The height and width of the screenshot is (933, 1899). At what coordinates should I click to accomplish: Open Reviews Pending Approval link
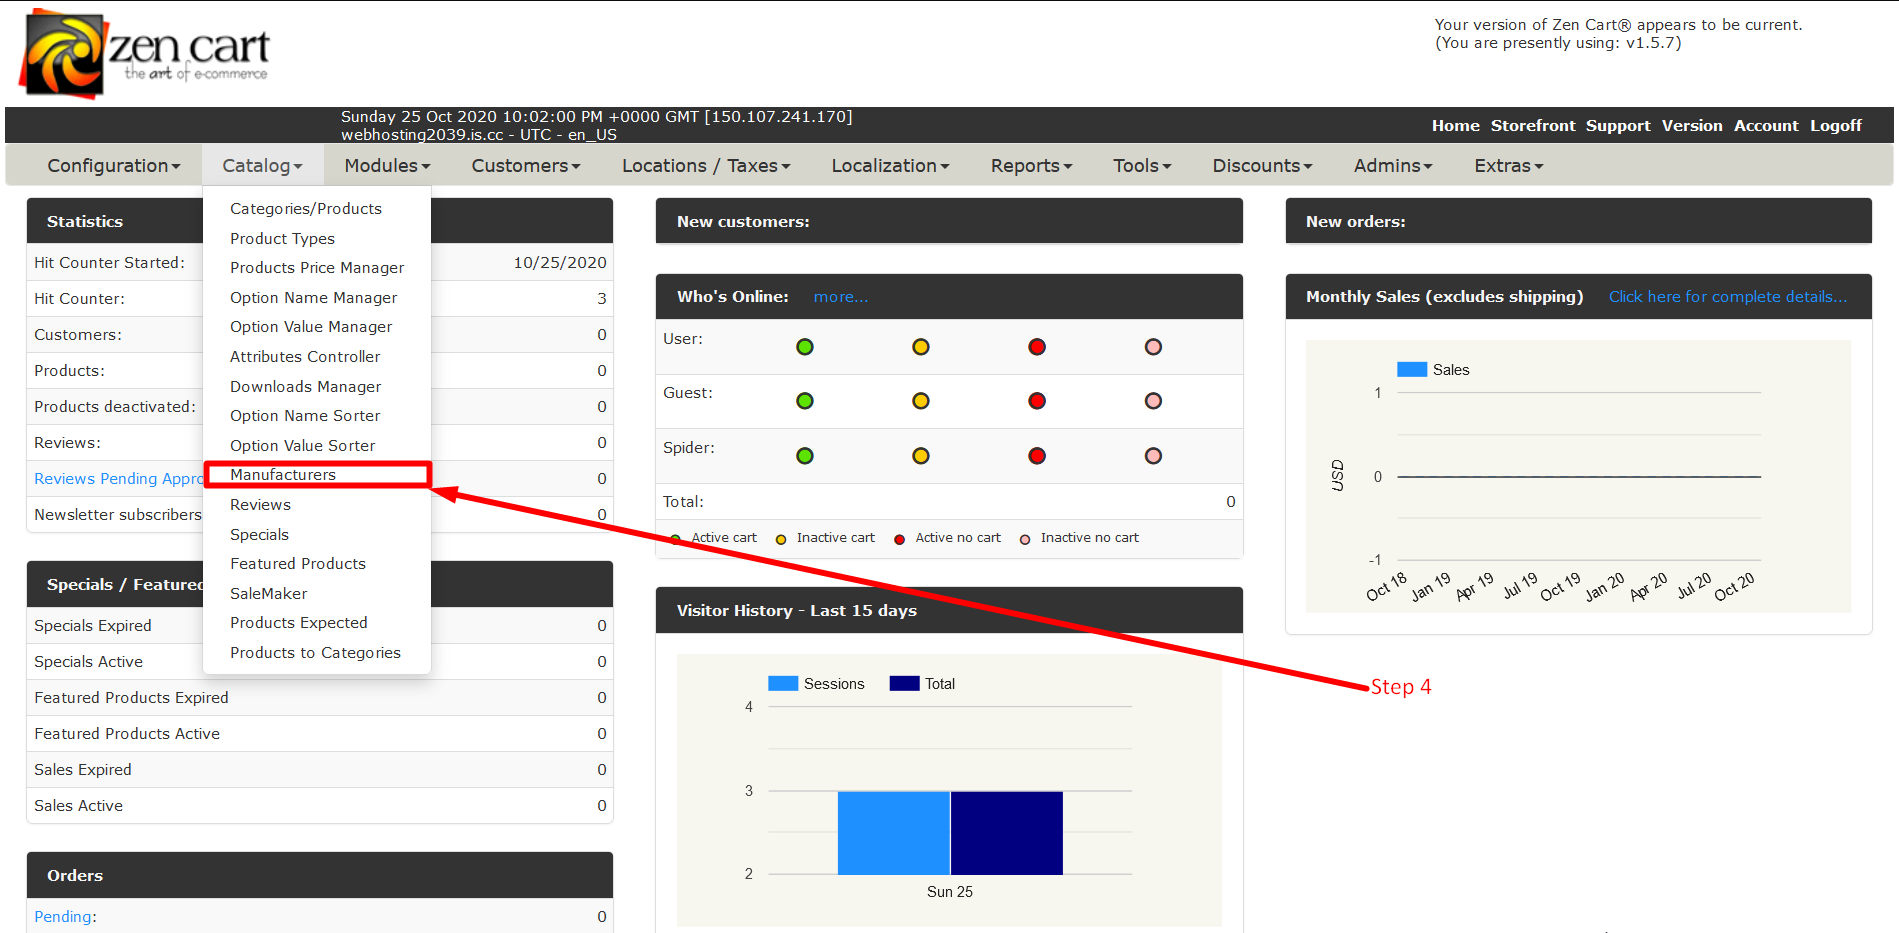tap(118, 479)
